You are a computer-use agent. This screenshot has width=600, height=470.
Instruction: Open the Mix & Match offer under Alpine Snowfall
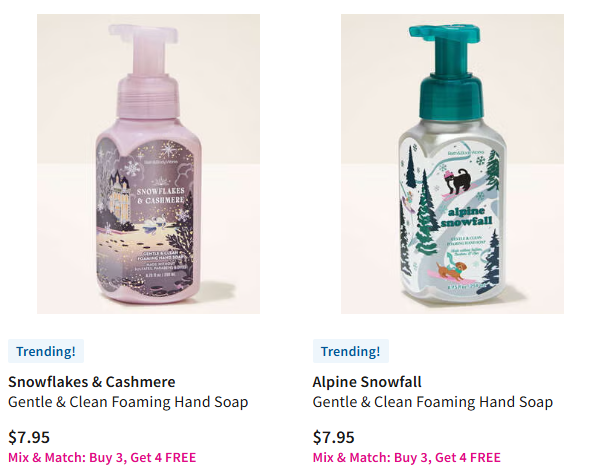pyautogui.click(x=407, y=457)
